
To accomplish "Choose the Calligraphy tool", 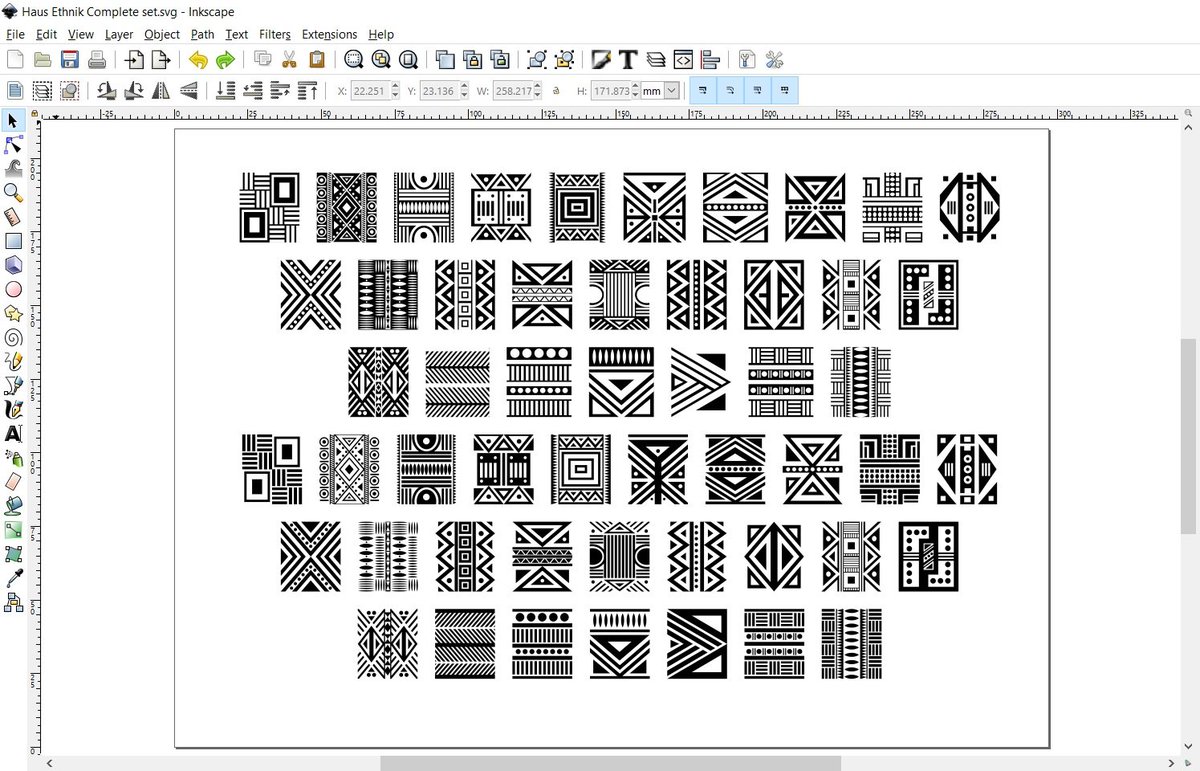I will click(13, 409).
